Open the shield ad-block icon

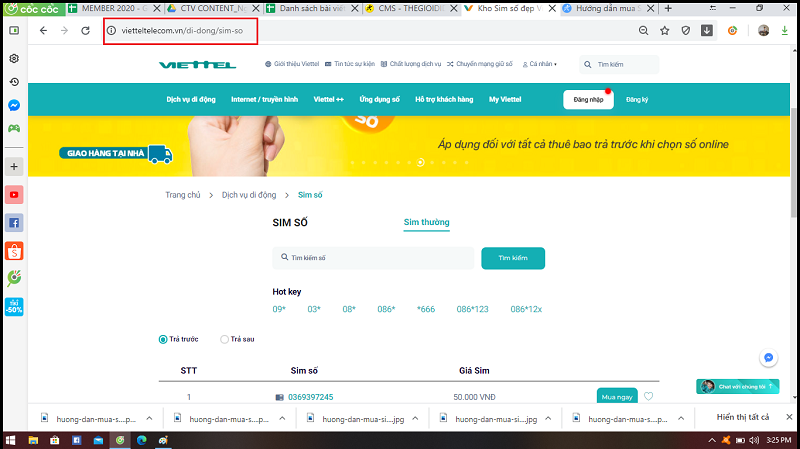[686, 31]
